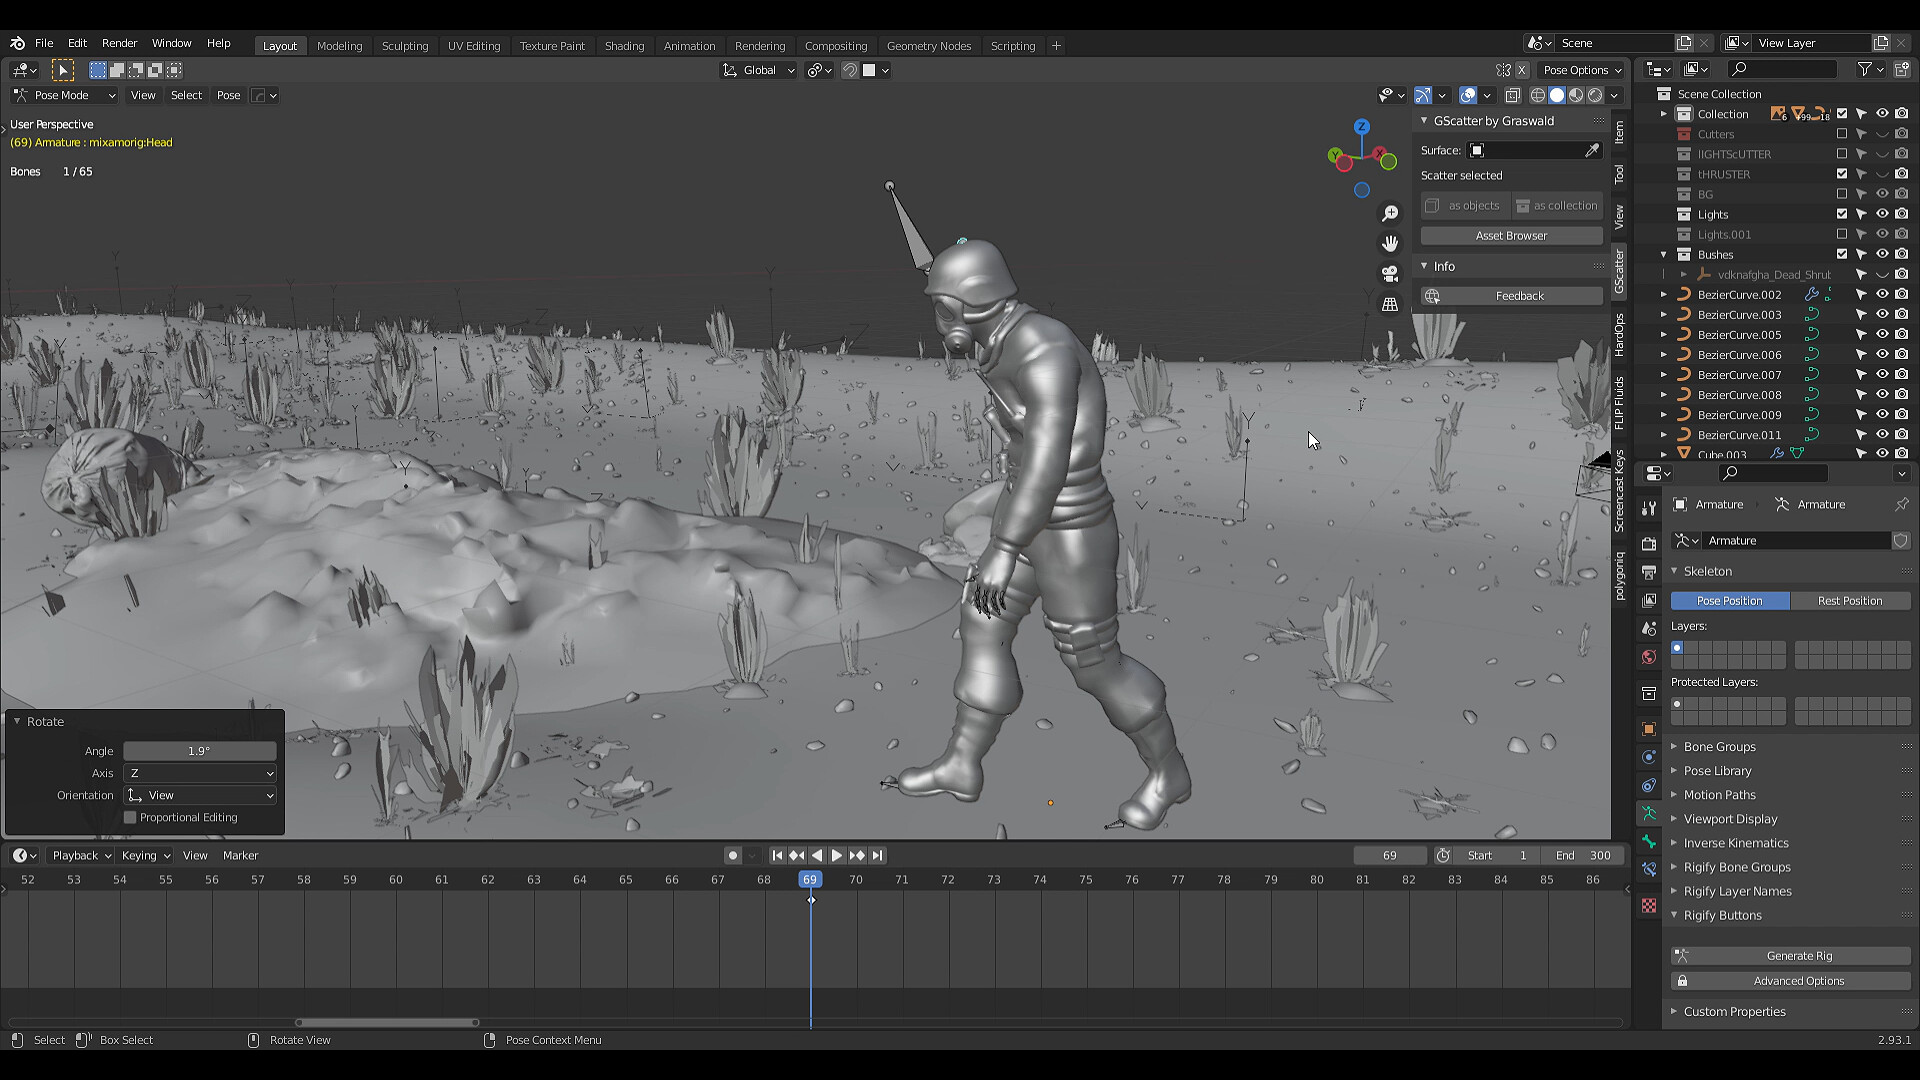
Task: Click the surface eyedropper icon
Action: (x=1592, y=150)
